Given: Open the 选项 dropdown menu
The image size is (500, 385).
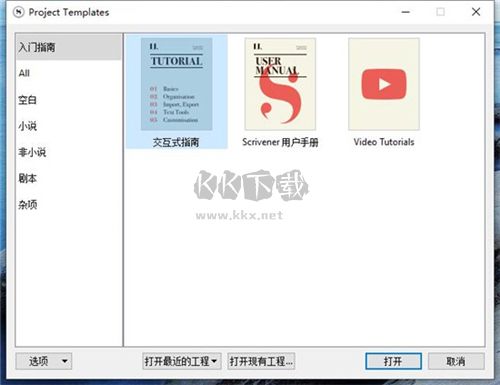Looking at the screenshot, I should pos(44,361).
